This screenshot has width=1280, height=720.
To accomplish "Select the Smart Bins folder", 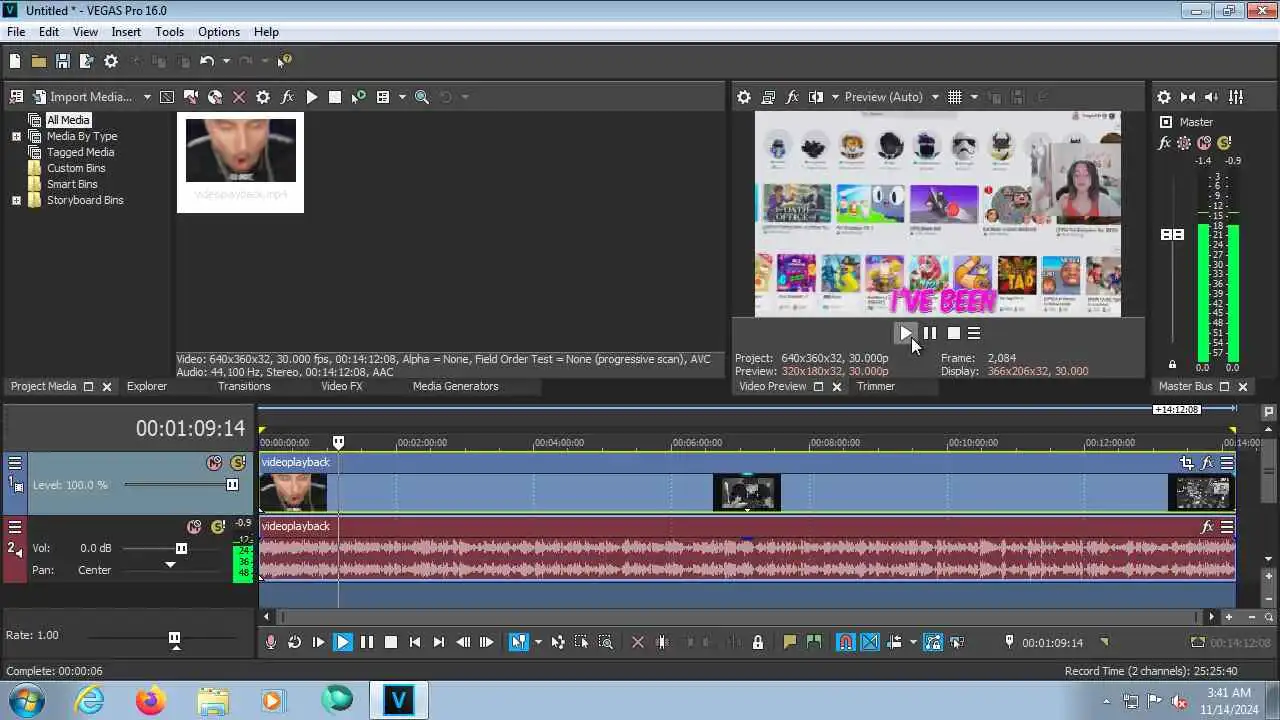I will 72,184.
